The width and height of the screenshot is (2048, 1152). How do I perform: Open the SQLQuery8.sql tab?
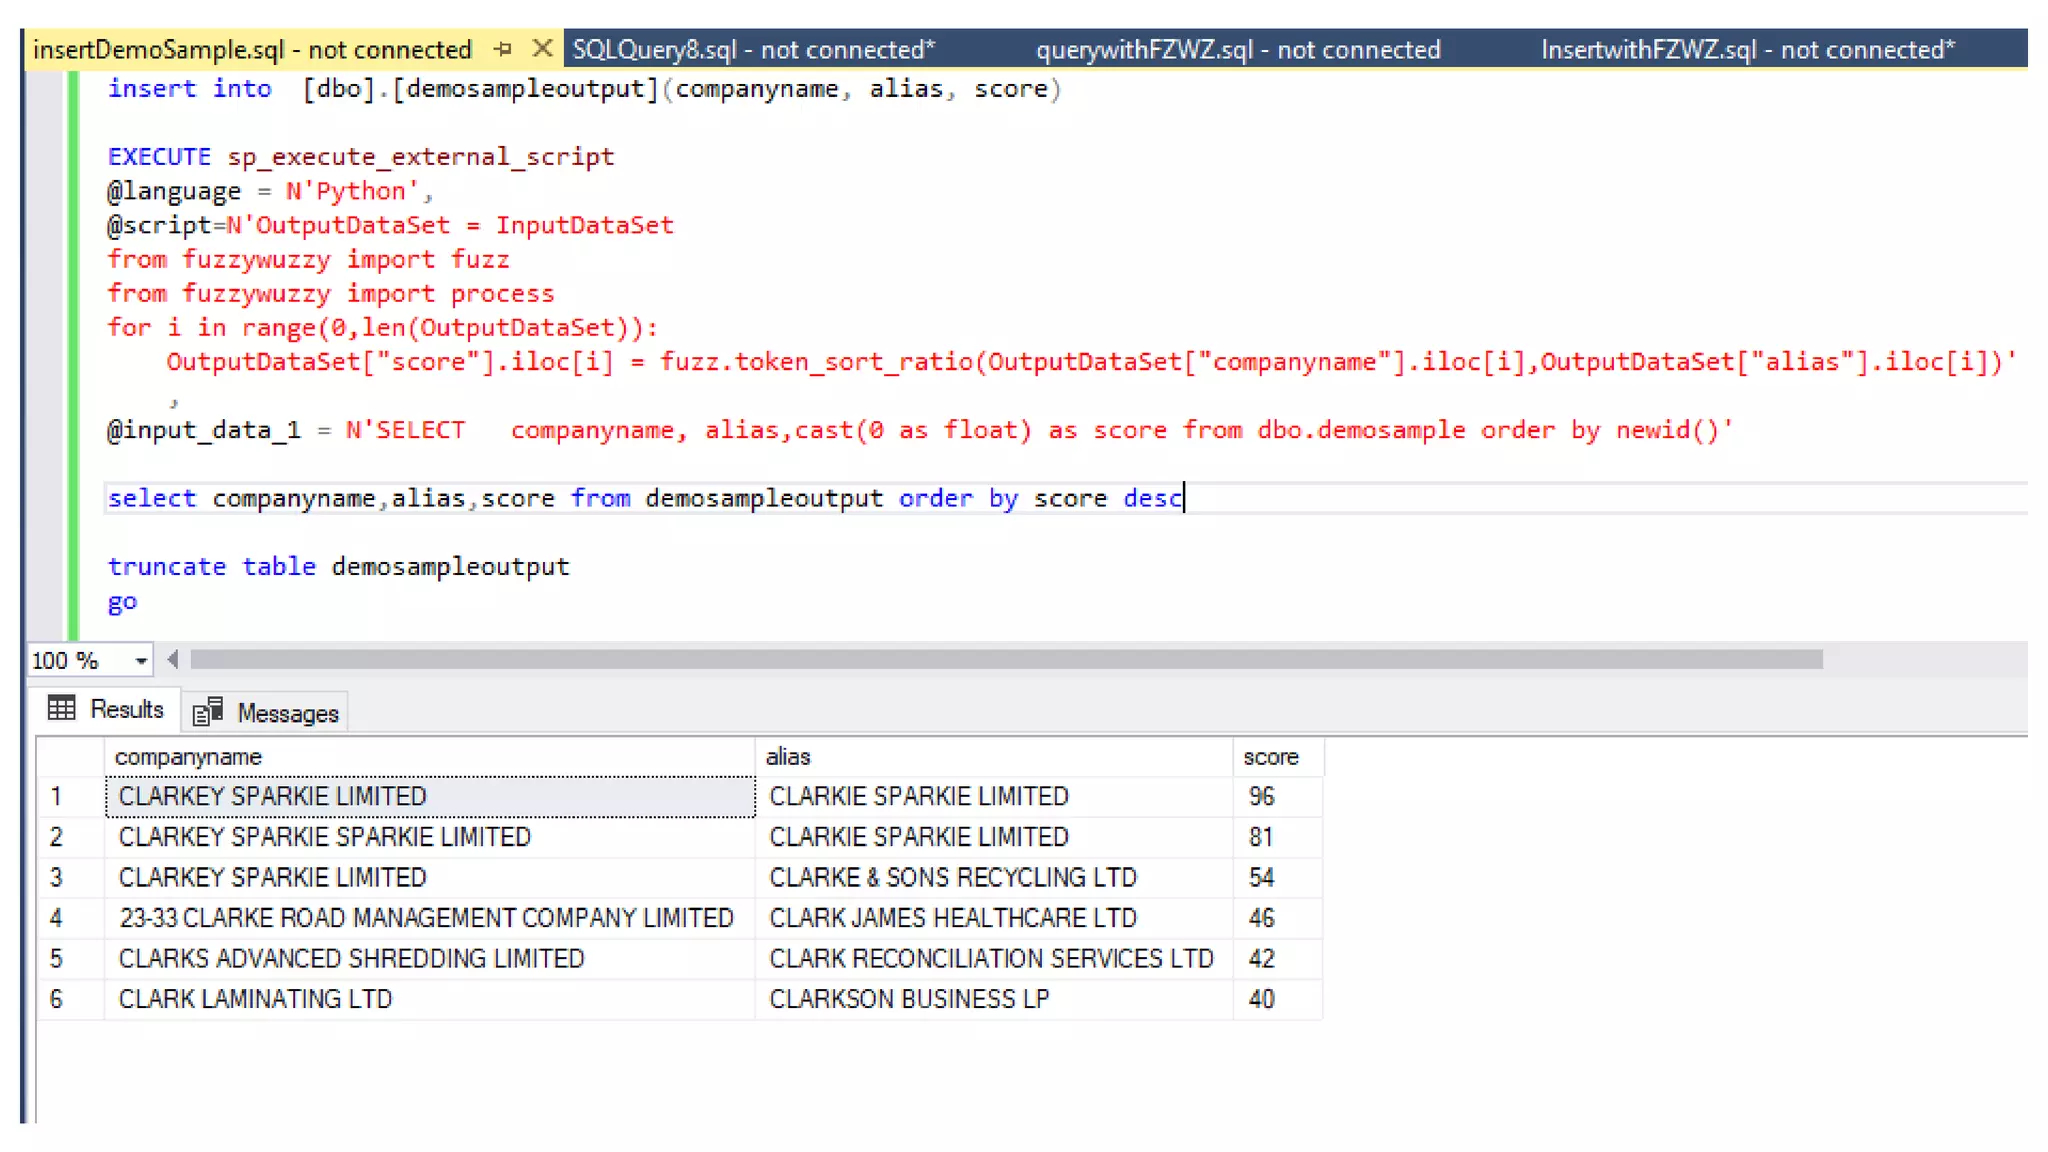(x=753, y=49)
